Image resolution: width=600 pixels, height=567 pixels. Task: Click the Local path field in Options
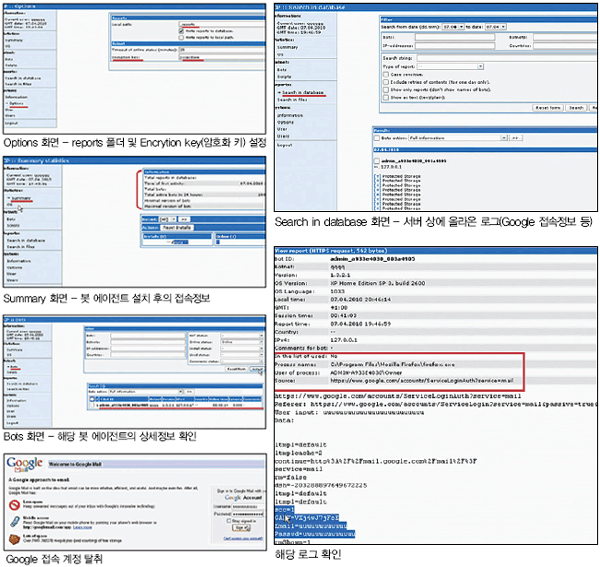pos(222,24)
